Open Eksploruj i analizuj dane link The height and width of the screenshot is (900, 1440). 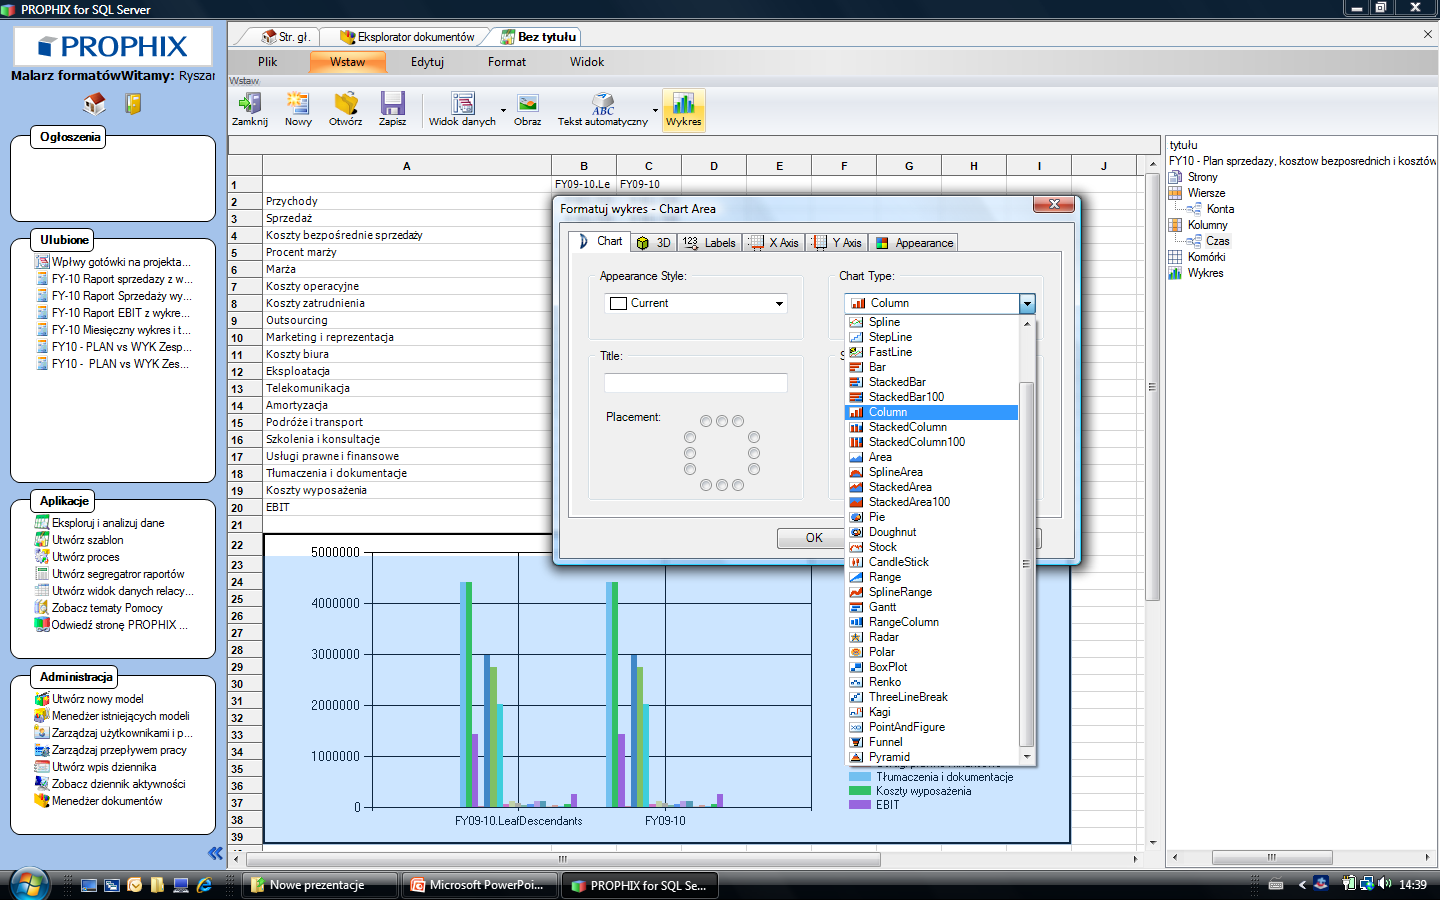(x=108, y=523)
